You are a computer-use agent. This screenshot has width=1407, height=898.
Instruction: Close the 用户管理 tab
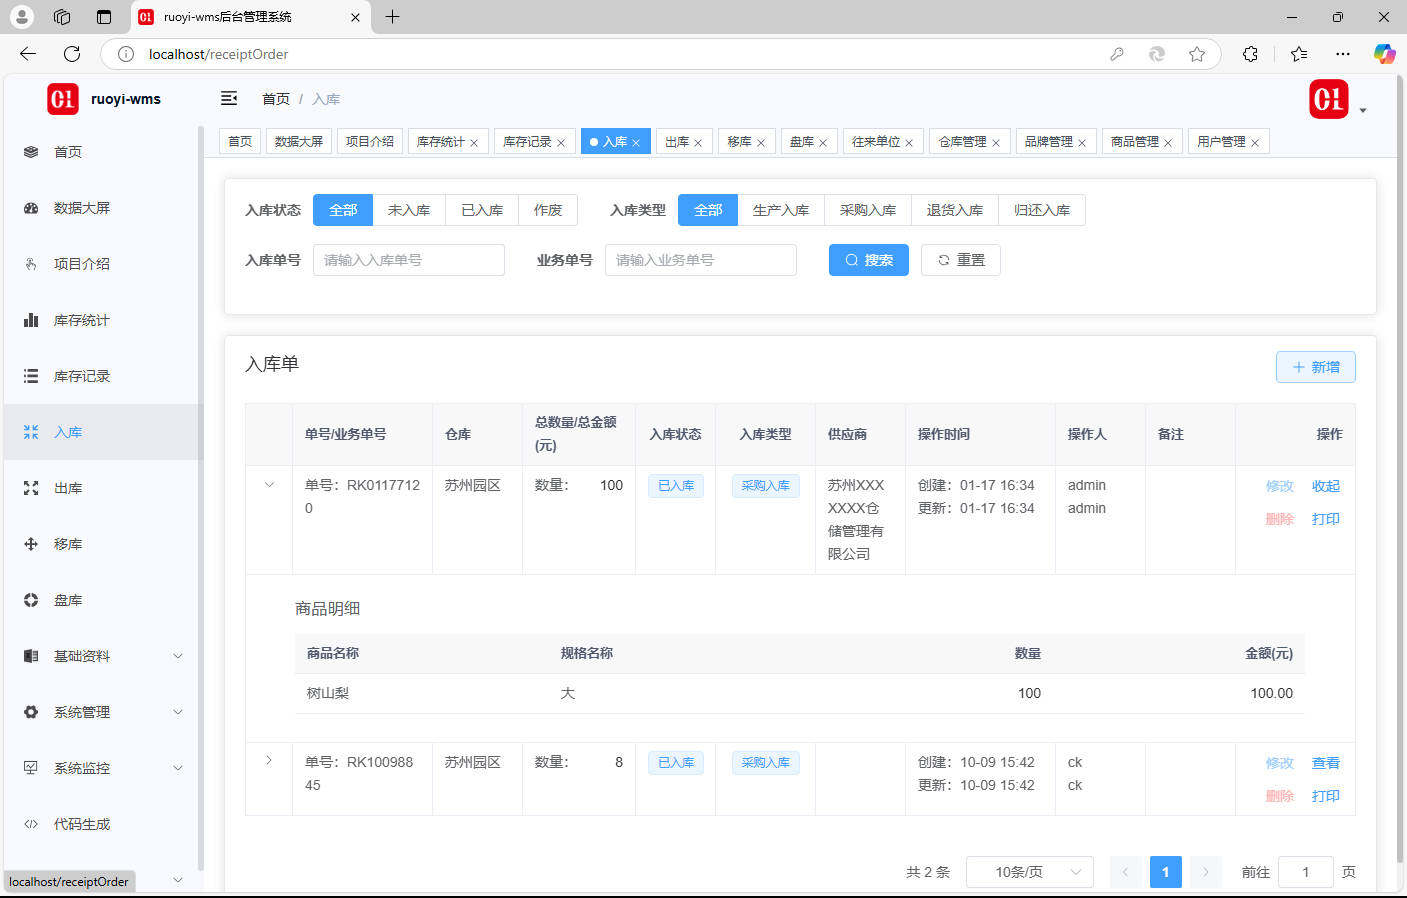pyautogui.click(x=1254, y=143)
